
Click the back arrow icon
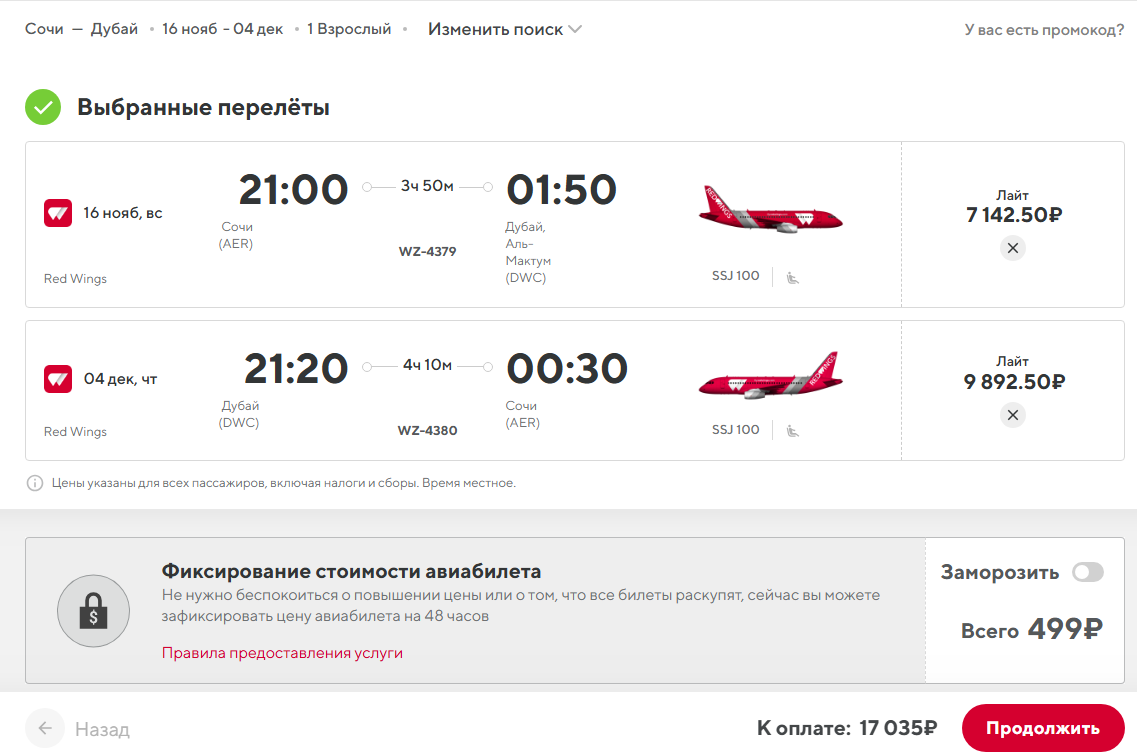tap(45, 728)
